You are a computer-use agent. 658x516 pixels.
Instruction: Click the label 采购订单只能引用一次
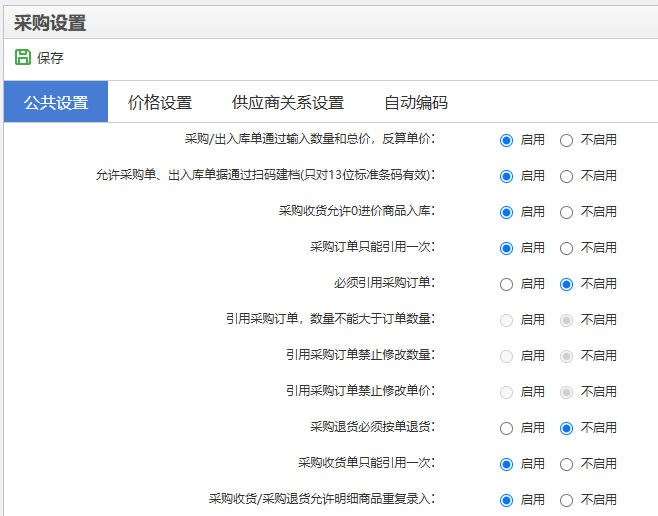372,247
